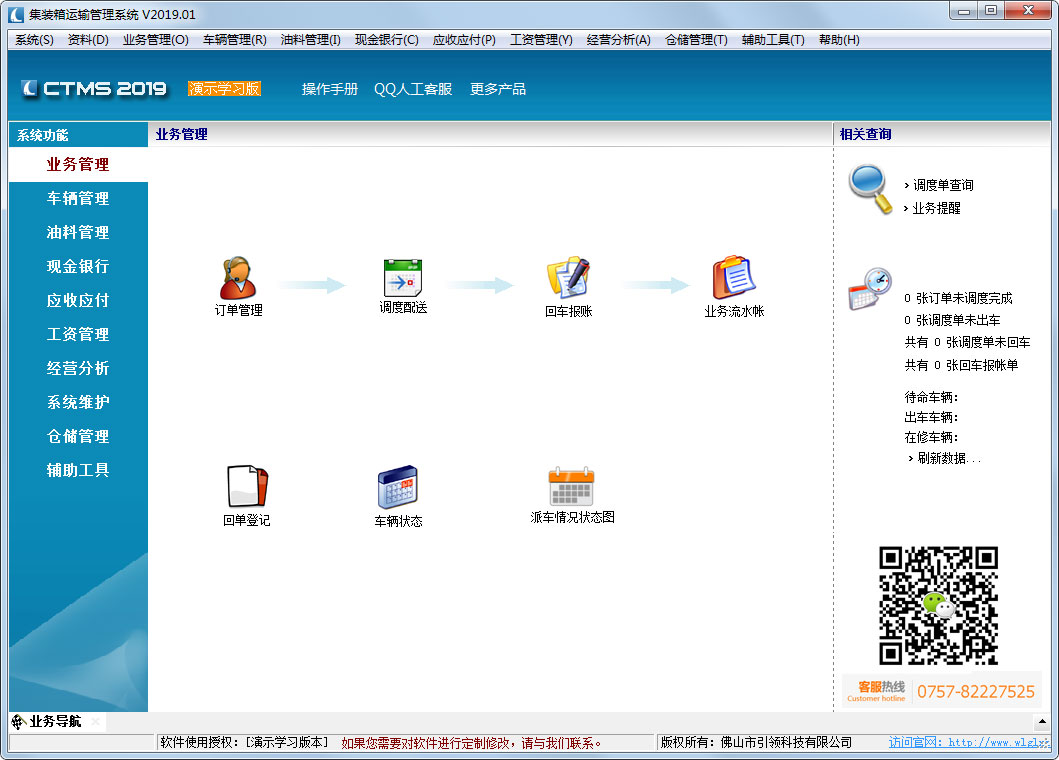1059x760 pixels.
Task: Click the CTMS 2019 logo
Action: pos(94,88)
